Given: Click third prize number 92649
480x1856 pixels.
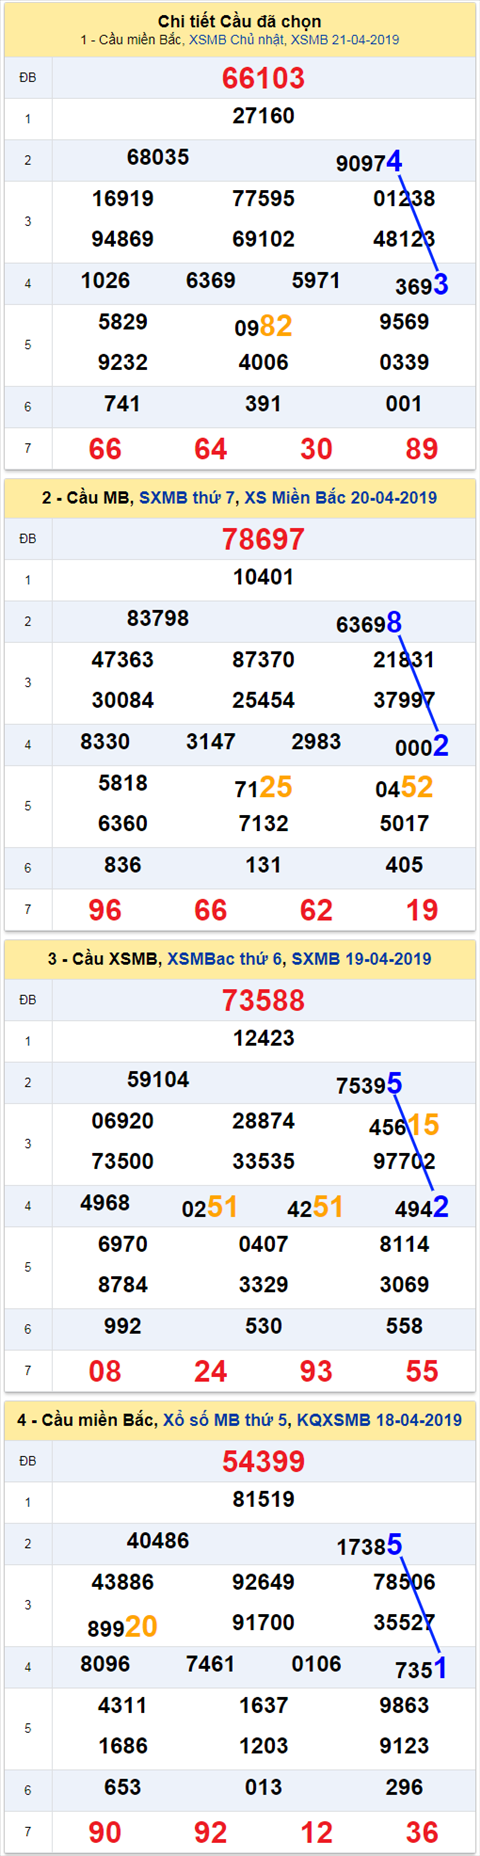Looking at the screenshot, I should [263, 1582].
